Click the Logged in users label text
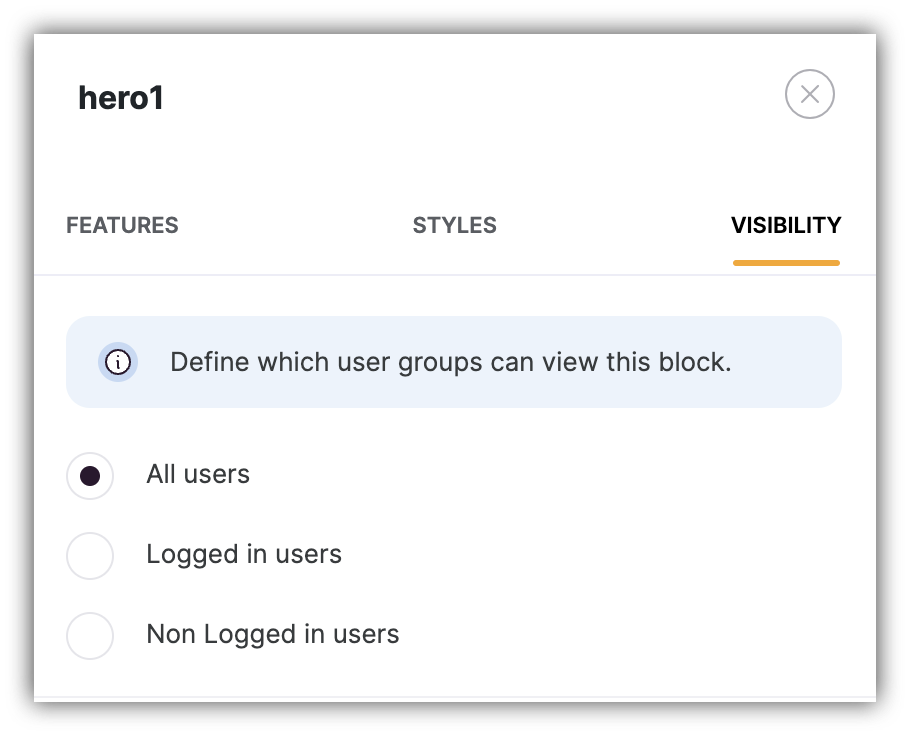The width and height of the screenshot is (910, 736). coord(245,556)
